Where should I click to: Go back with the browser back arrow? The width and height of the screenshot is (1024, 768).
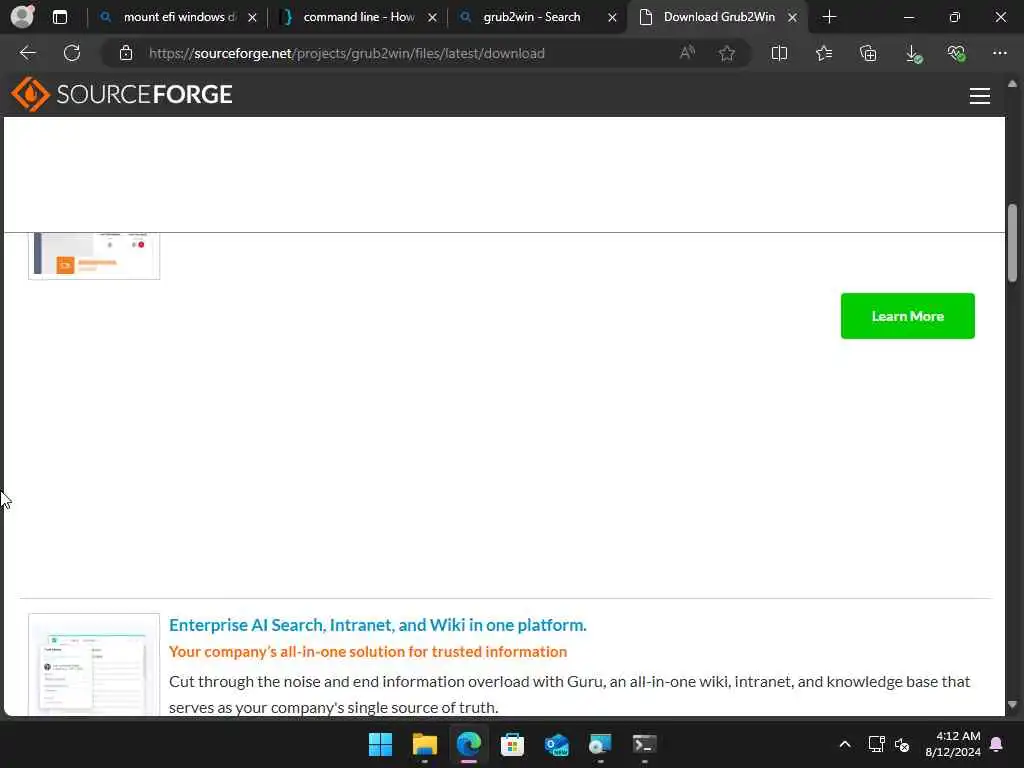[27, 53]
